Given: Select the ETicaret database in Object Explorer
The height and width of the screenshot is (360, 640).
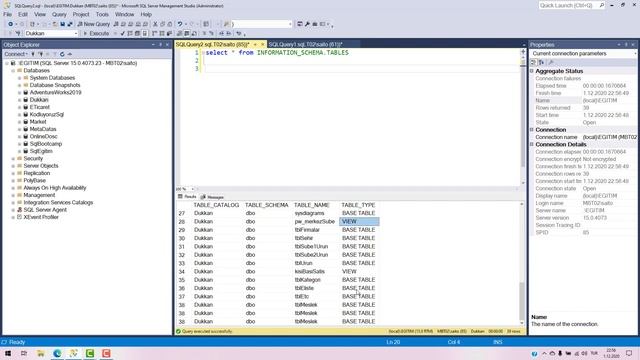Looking at the screenshot, I should point(40,107).
